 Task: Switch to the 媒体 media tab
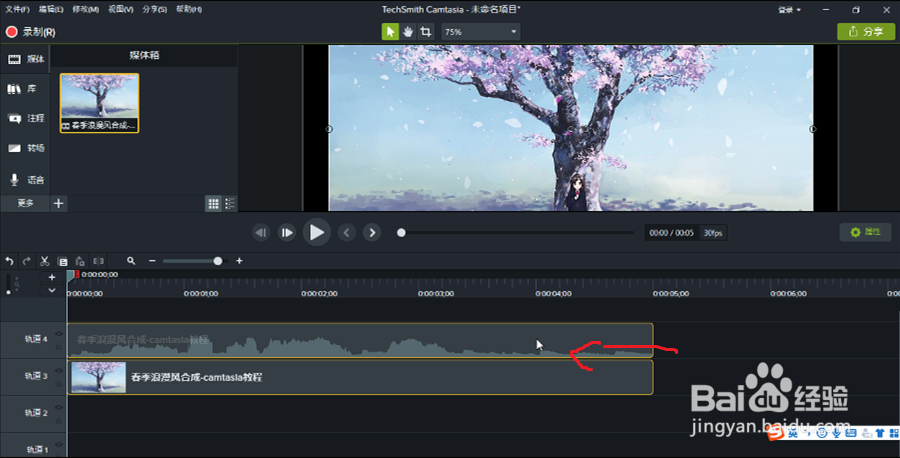[25, 59]
